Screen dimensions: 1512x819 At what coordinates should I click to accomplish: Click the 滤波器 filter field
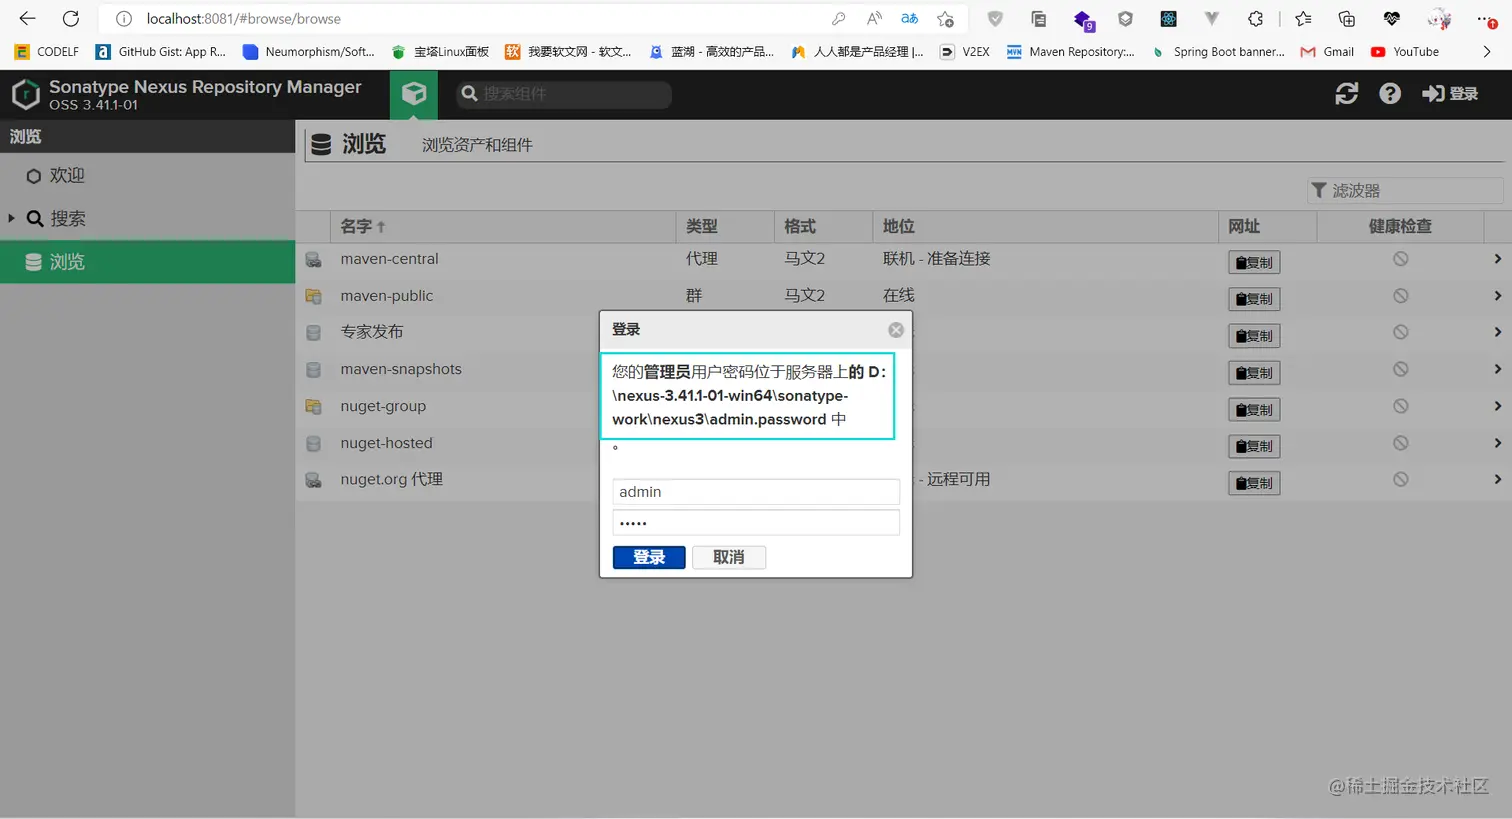tap(1405, 190)
